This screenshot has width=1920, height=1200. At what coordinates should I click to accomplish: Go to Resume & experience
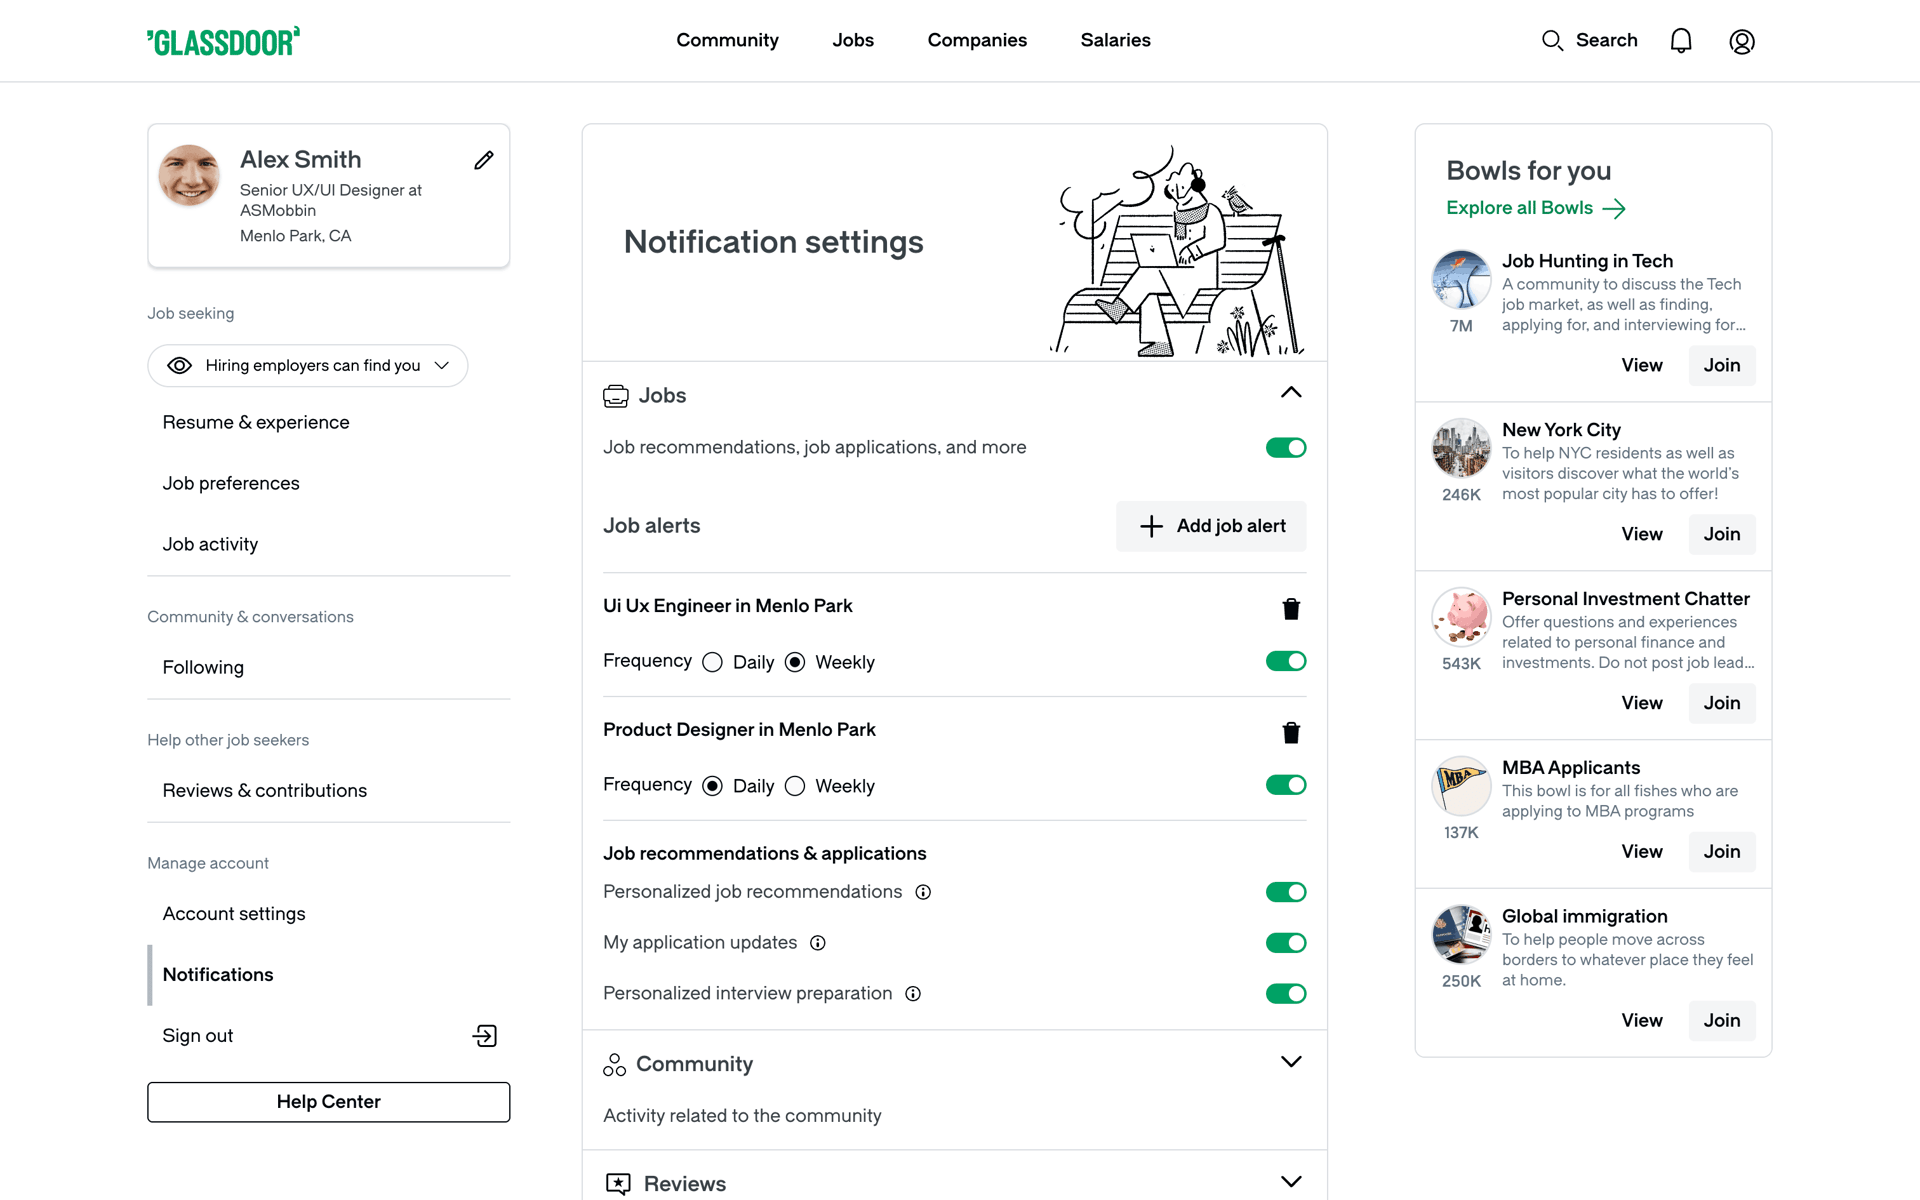point(256,423)
